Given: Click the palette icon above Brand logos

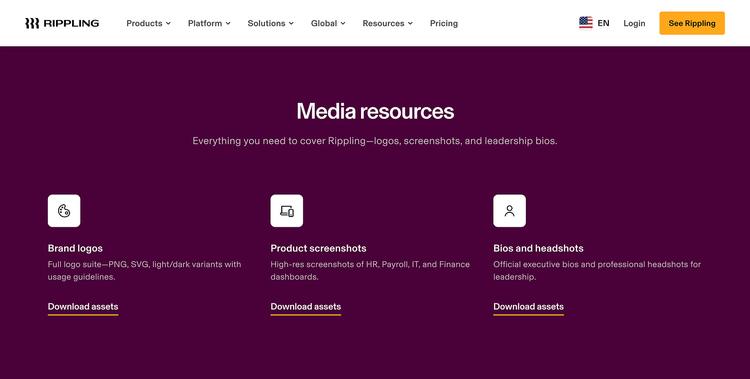Looking at the screenshot, I should (x=64, y=211).
